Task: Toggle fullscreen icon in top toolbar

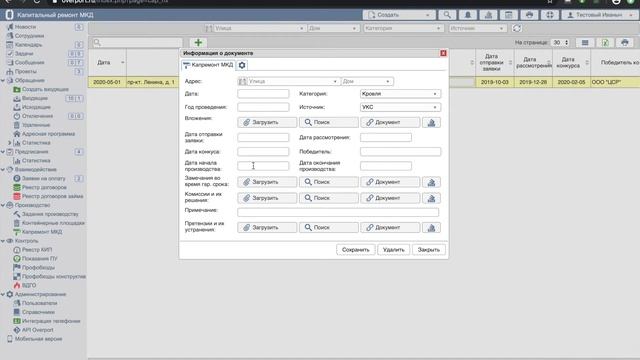Action: [x=550, y=15]
